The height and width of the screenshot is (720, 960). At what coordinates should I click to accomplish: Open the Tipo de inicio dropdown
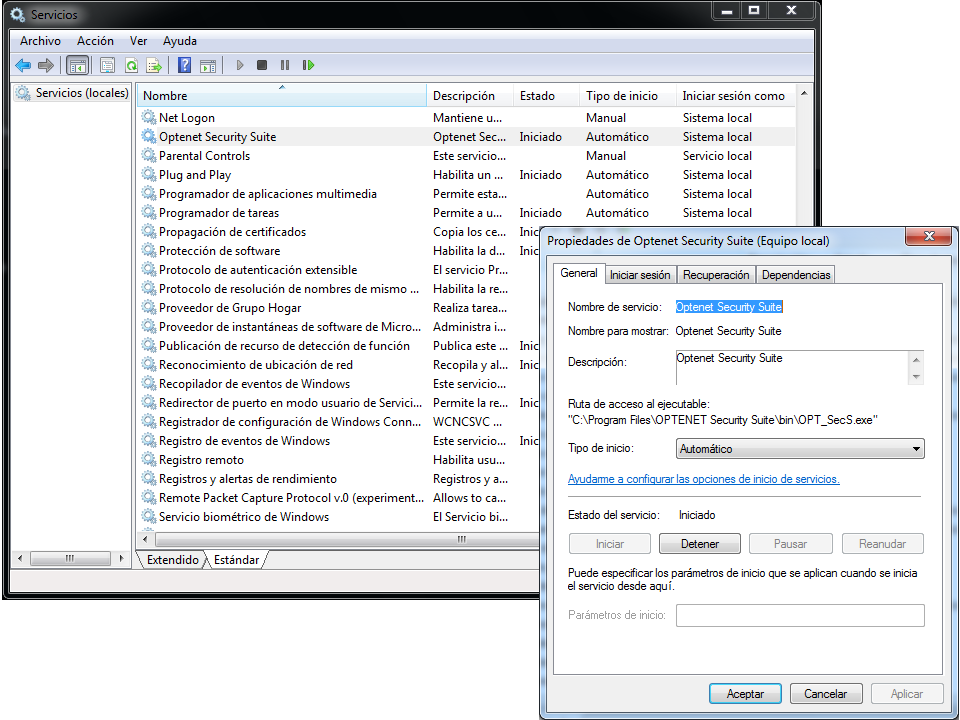pyautogui.click(x=799, y=450)
